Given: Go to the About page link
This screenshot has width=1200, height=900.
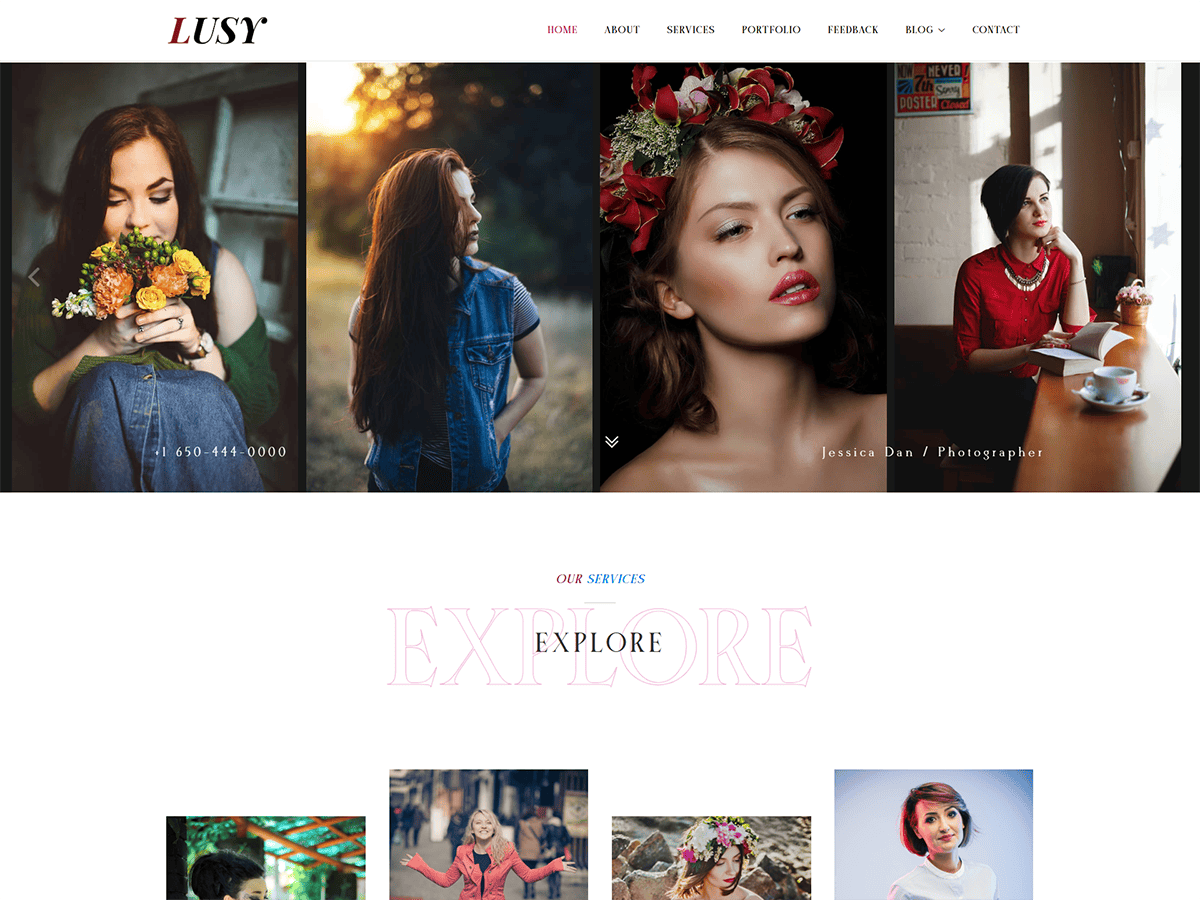Looking at the screenshot, I should click(x=622, y=30).
